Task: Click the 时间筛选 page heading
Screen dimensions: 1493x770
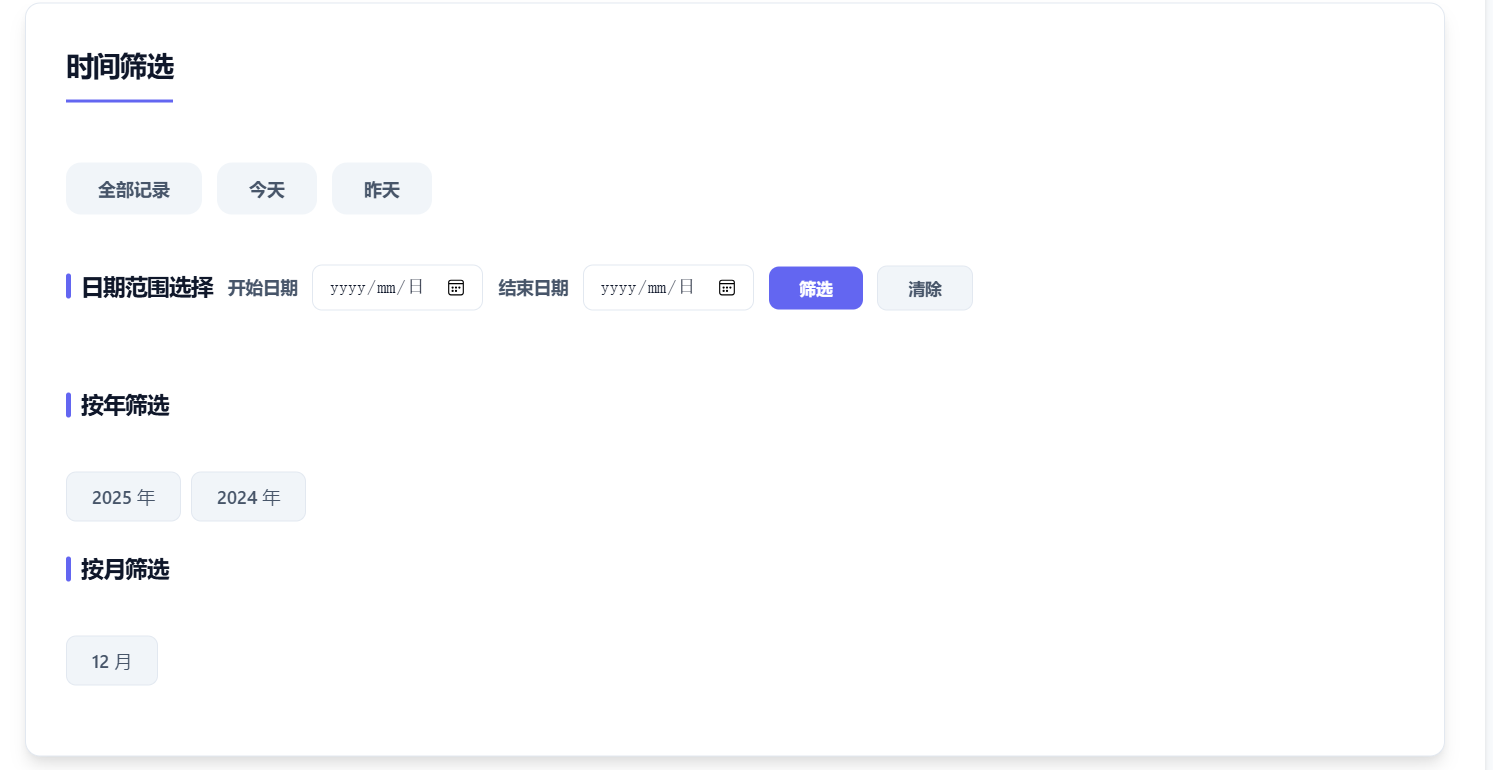Action: coord(119,67)
